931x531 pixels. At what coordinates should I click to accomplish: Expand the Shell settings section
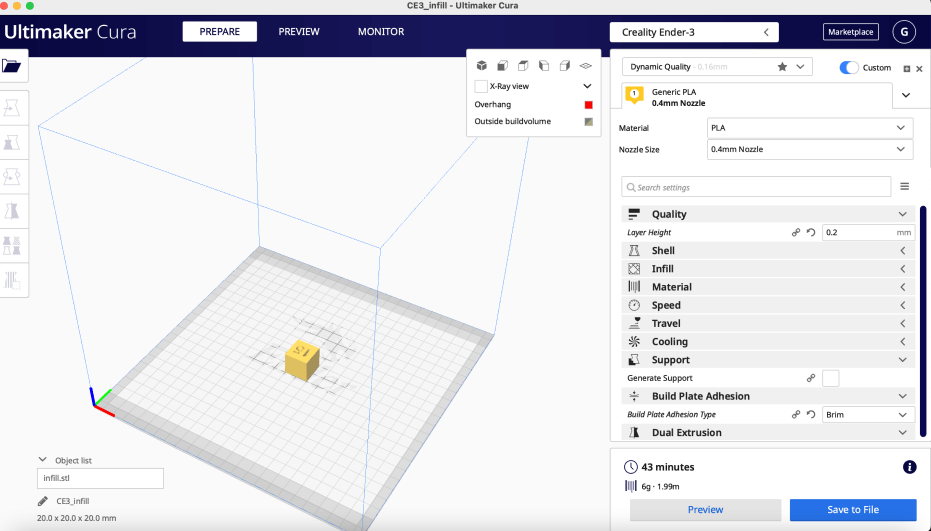(x=768, y=251)
